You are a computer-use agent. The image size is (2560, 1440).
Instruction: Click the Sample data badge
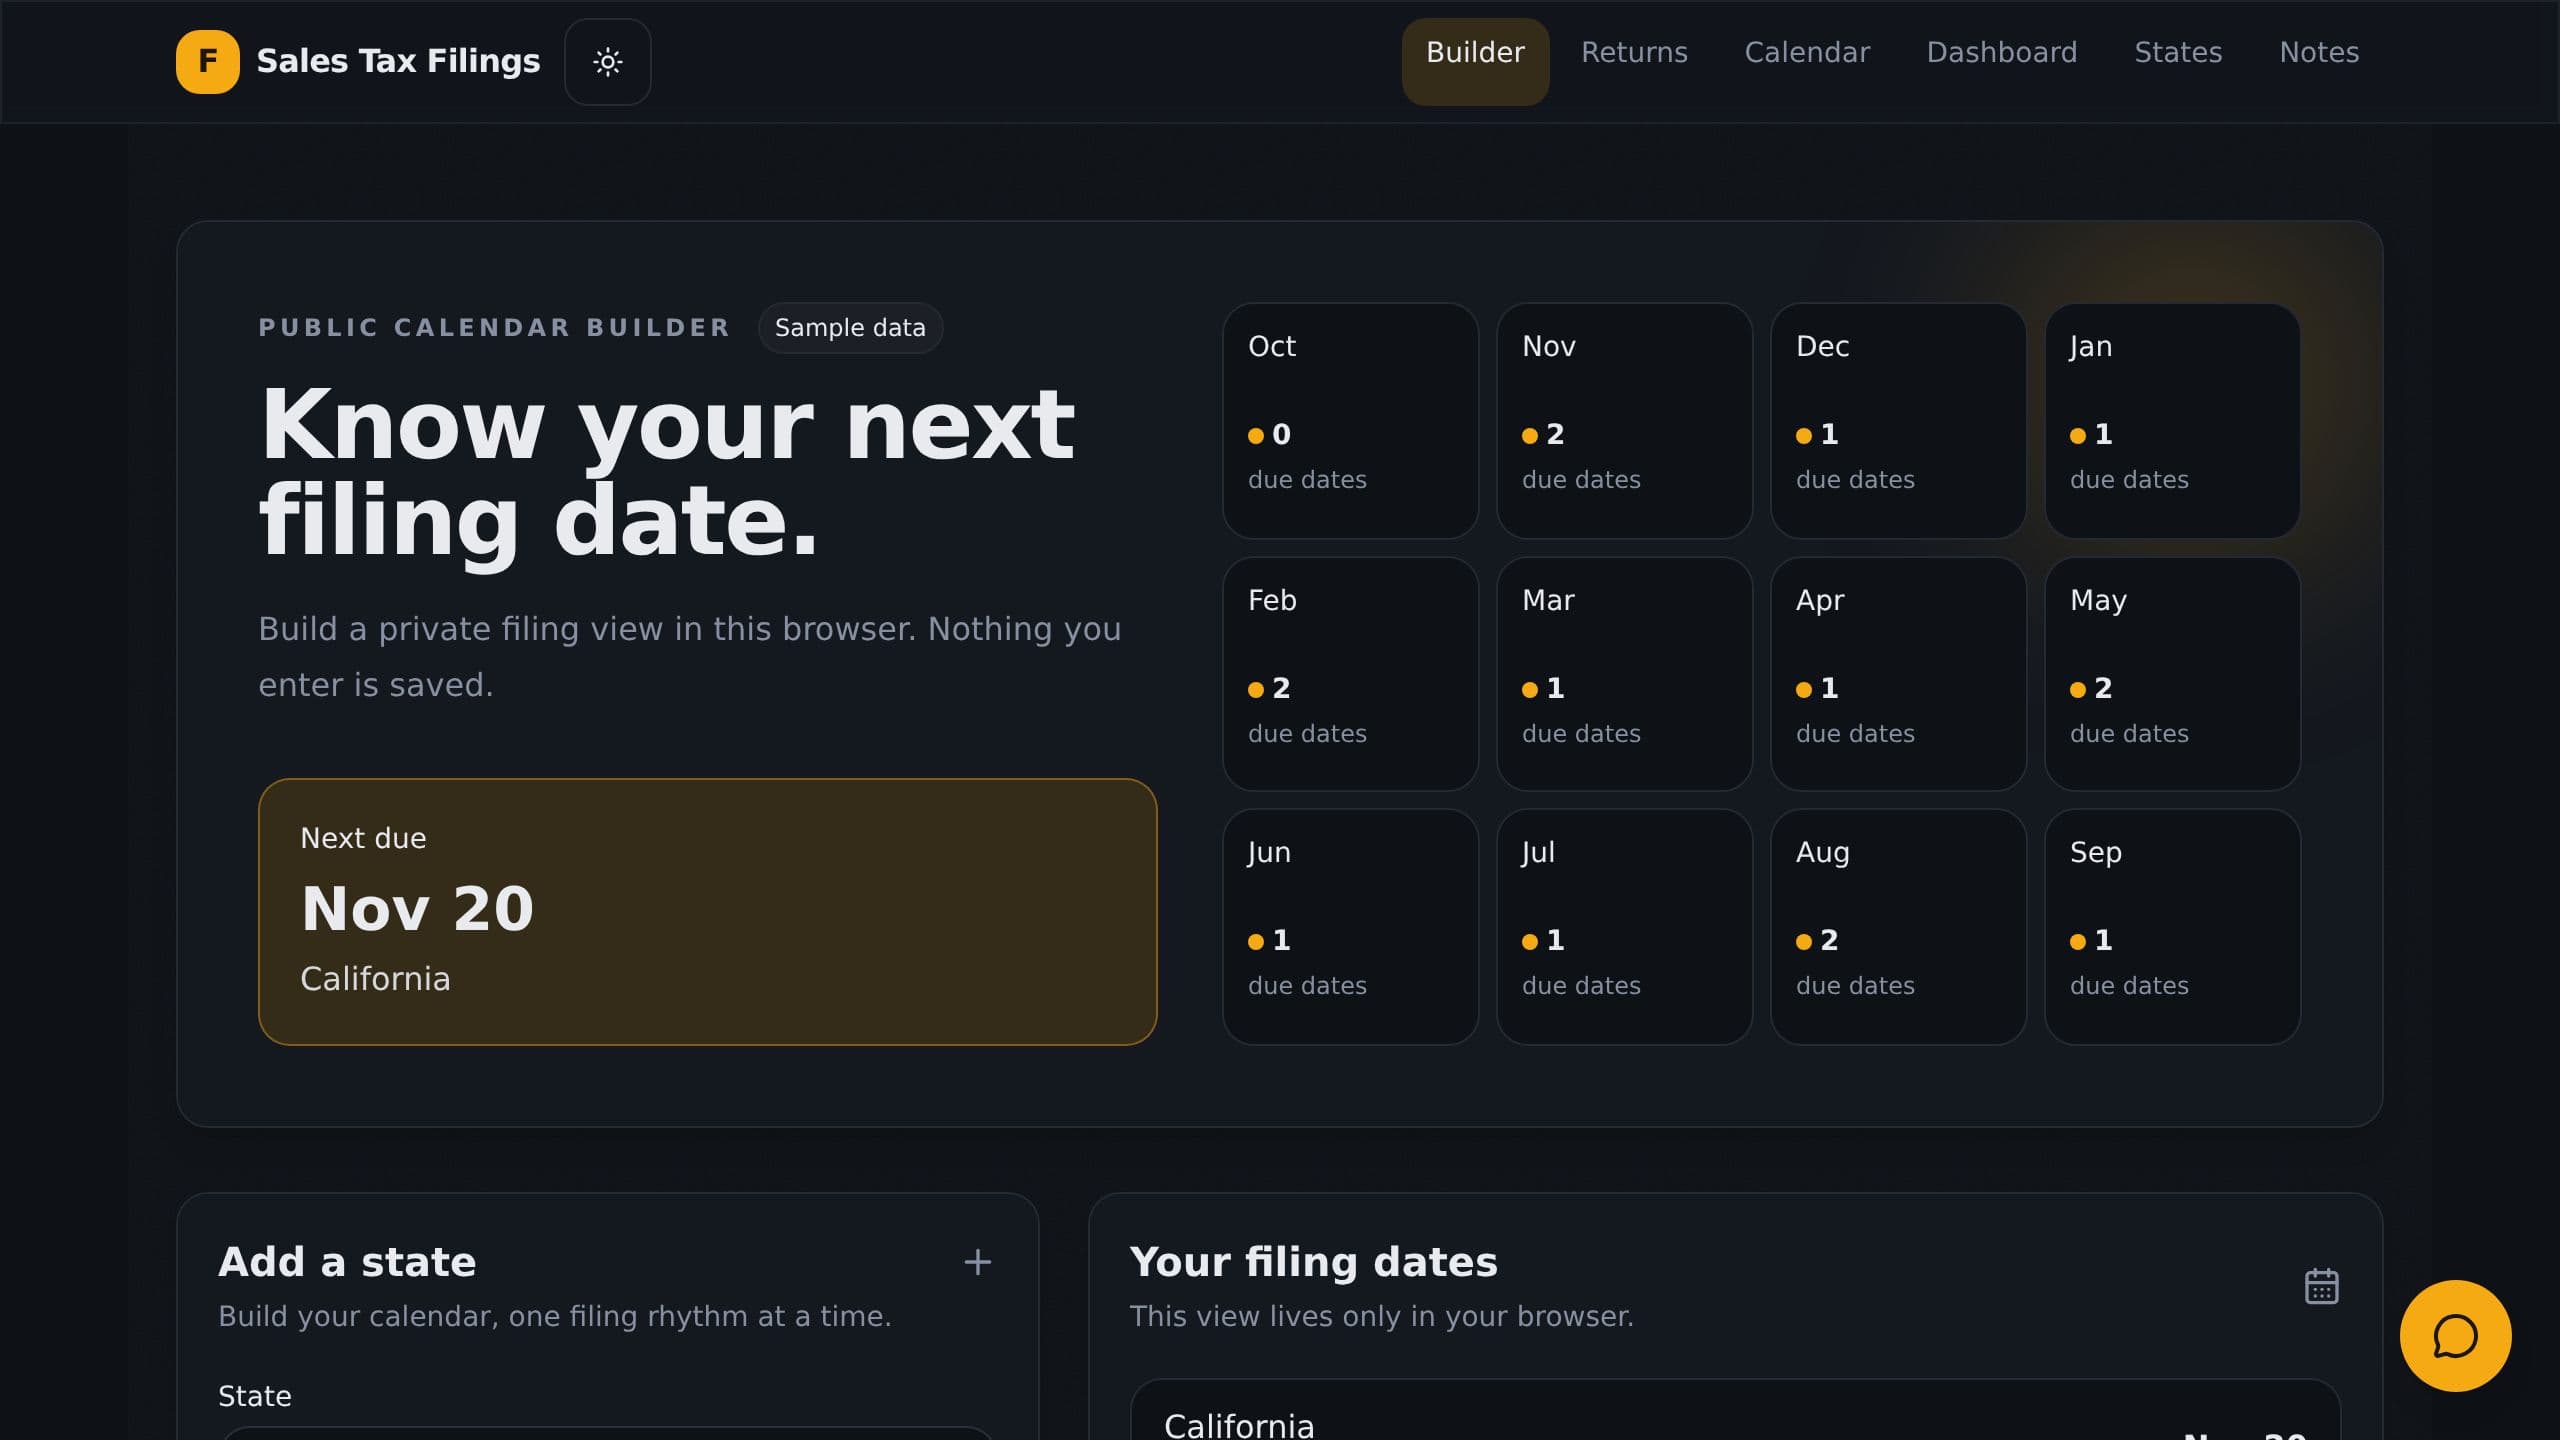(850, 328)
